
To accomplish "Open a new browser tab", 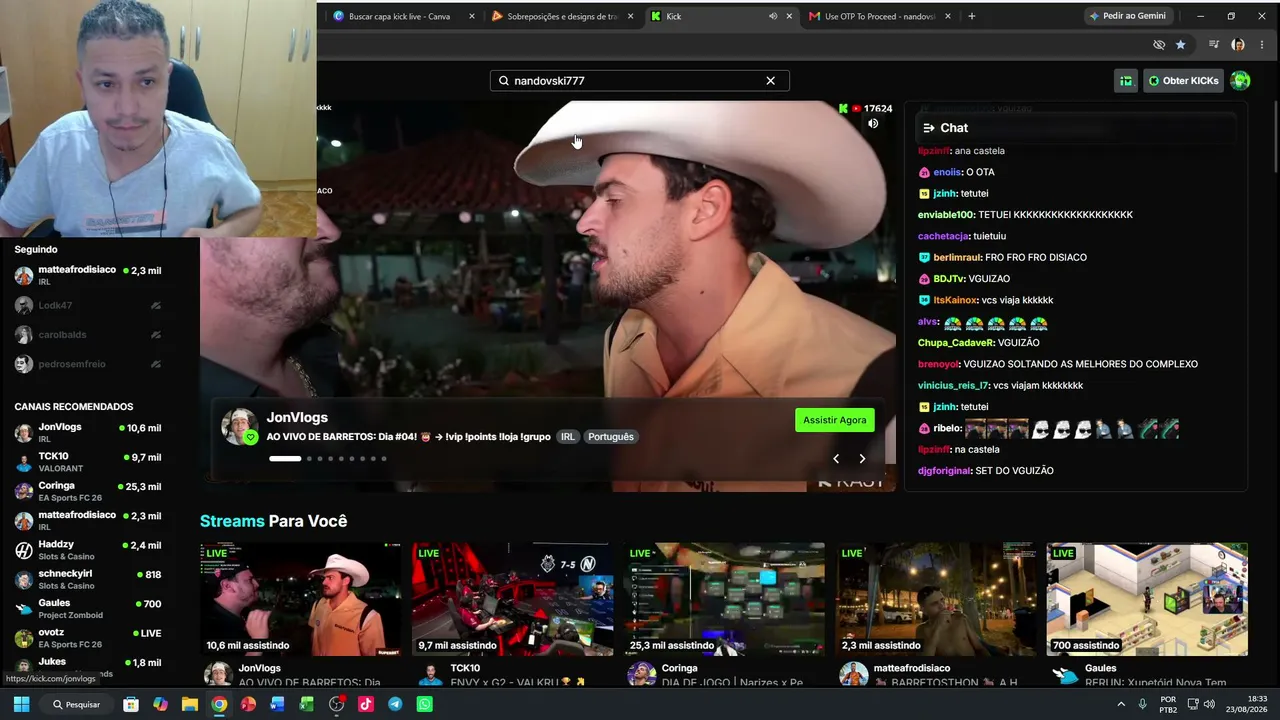I will pyautogui.click(x=972, y=16).
